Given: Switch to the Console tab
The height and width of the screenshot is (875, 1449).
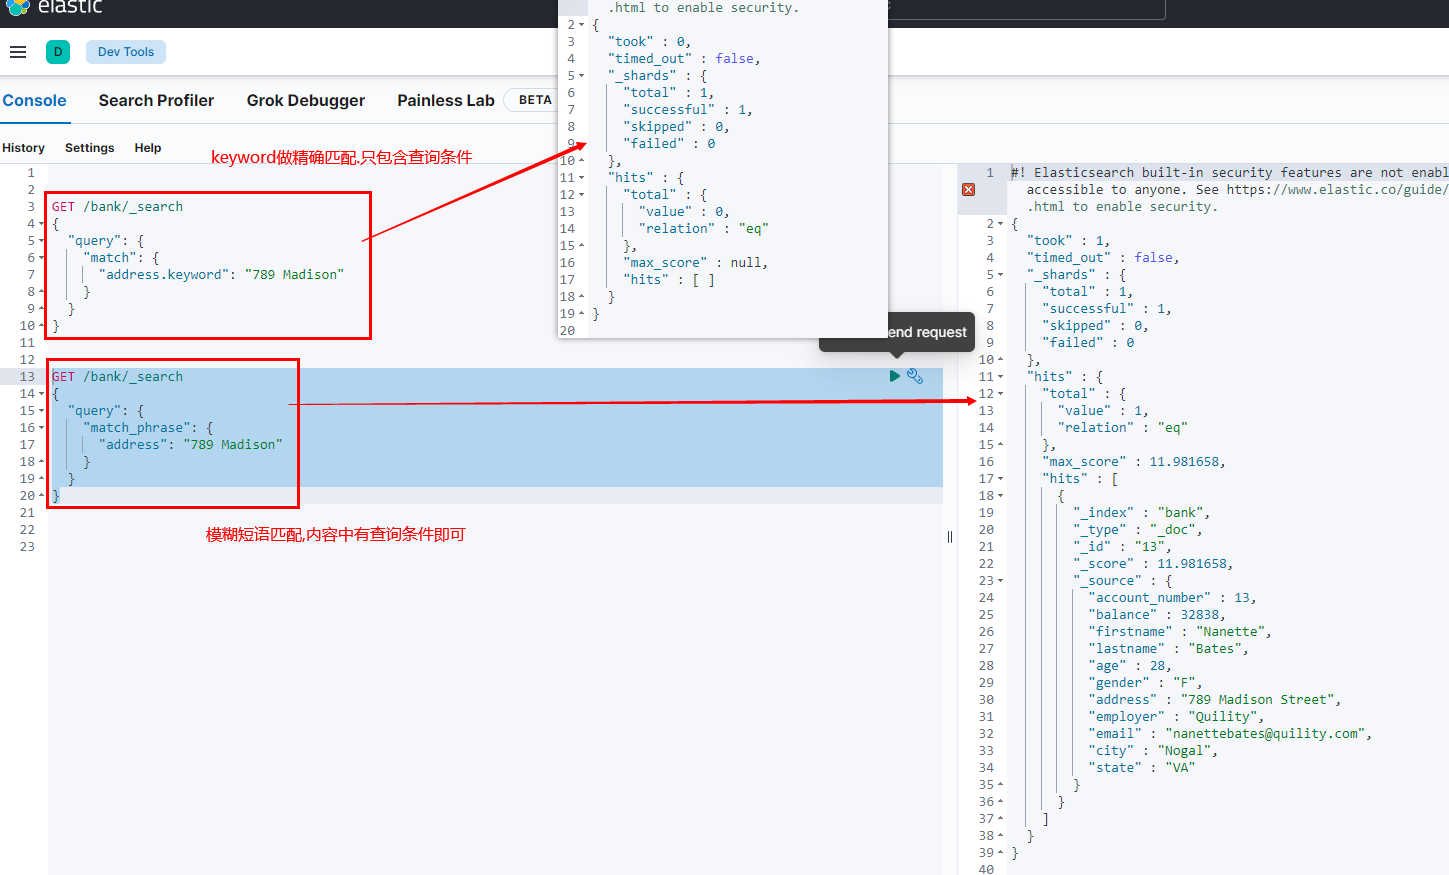Looking at the screenshot, I should (34, 100).
